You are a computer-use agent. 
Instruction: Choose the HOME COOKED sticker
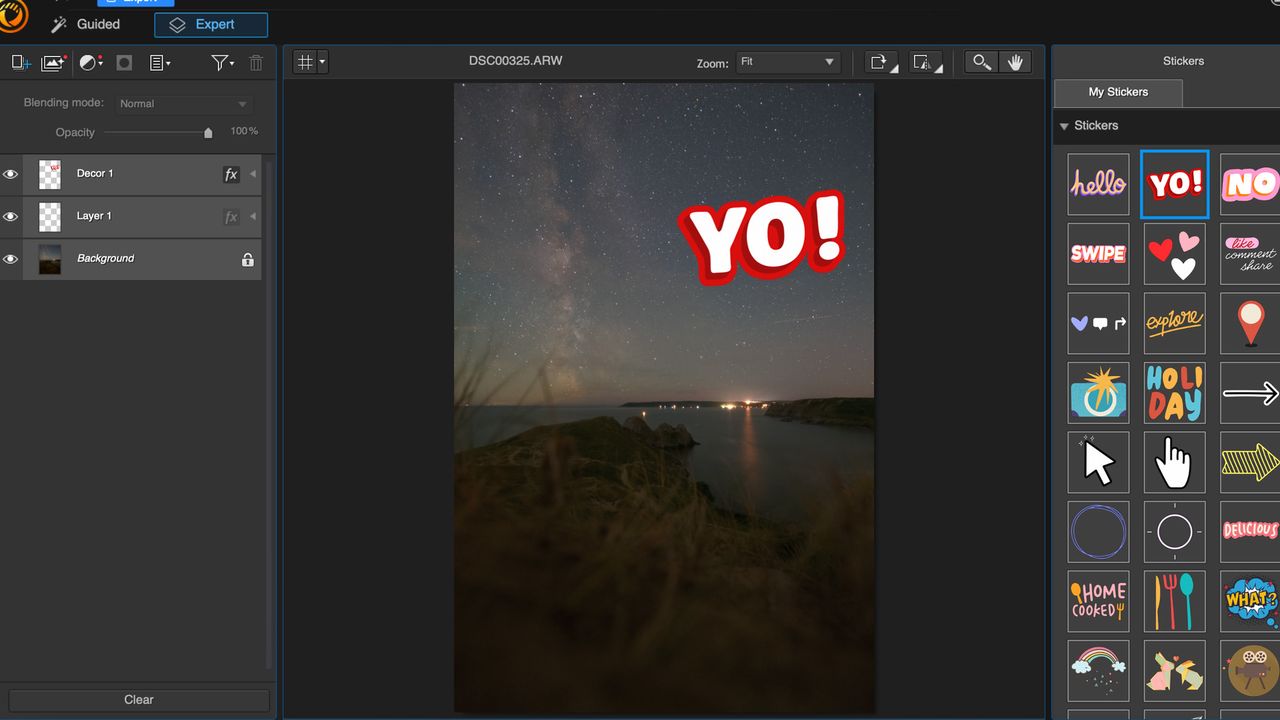1098,601
